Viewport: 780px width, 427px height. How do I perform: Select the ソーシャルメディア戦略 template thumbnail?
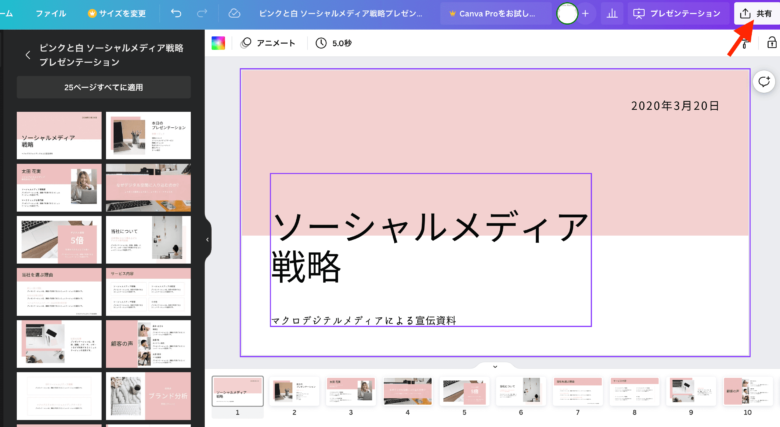tap(59, 135)
